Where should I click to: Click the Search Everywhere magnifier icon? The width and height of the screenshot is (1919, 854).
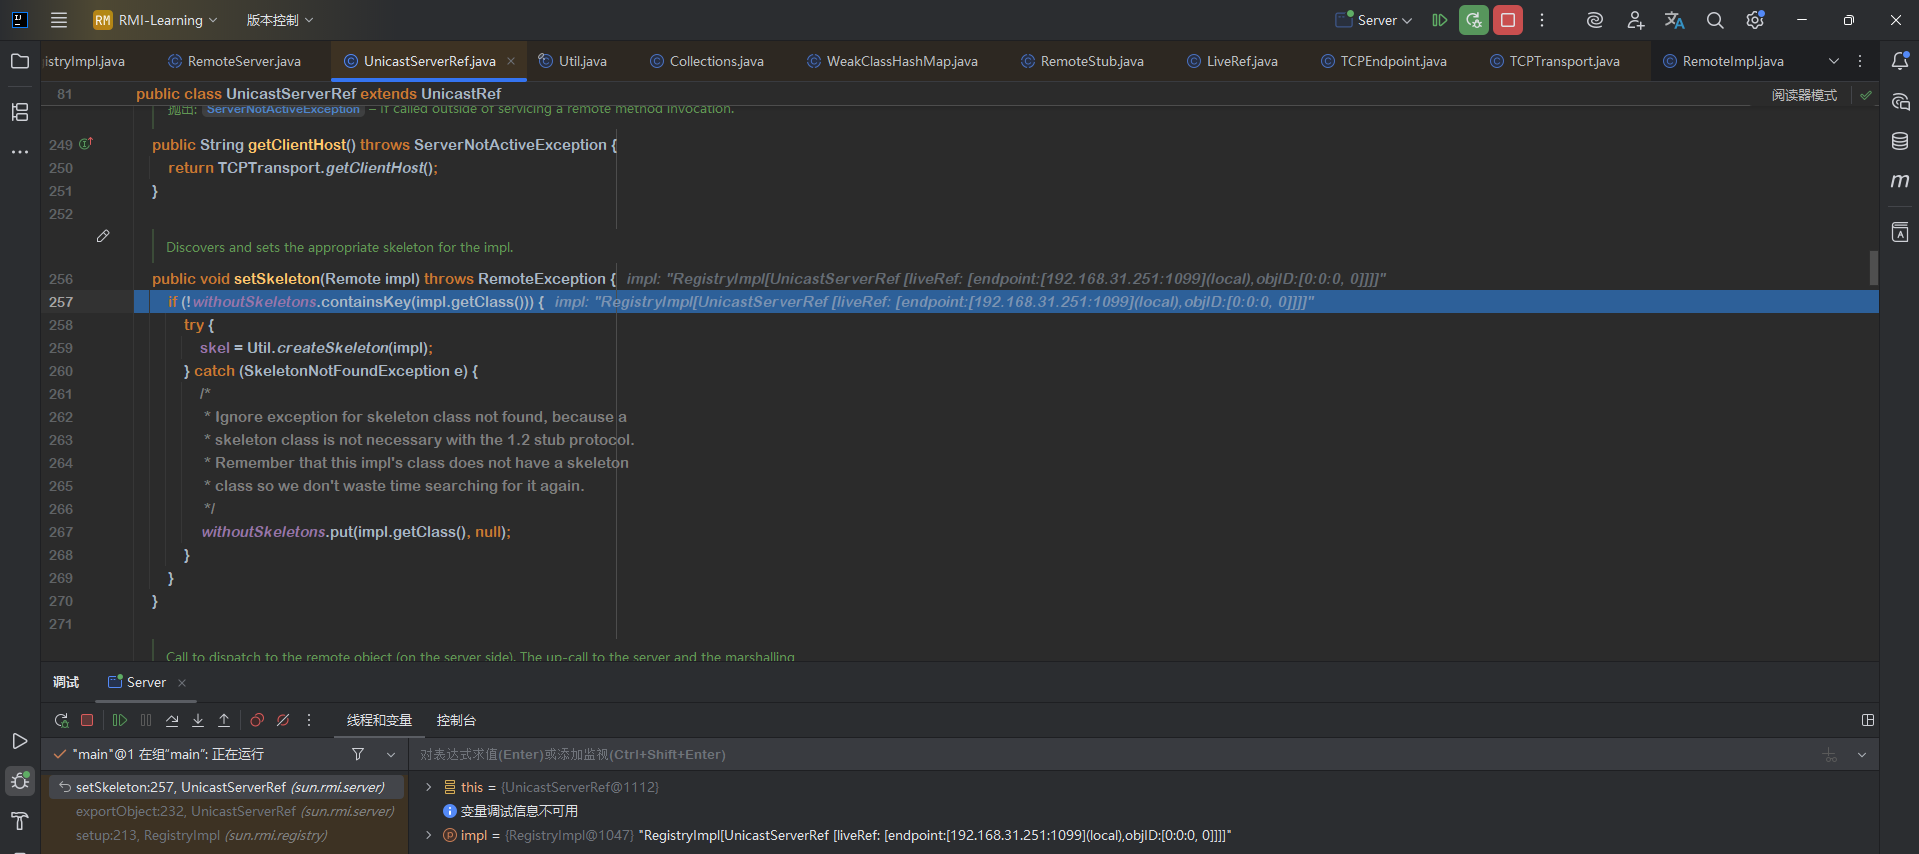1715,20
